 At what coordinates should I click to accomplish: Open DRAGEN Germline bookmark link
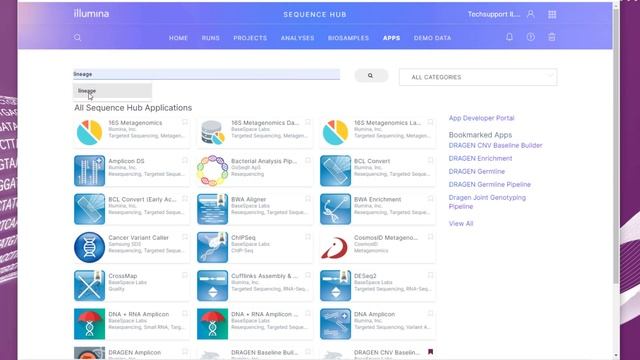[x=477, y=171]
